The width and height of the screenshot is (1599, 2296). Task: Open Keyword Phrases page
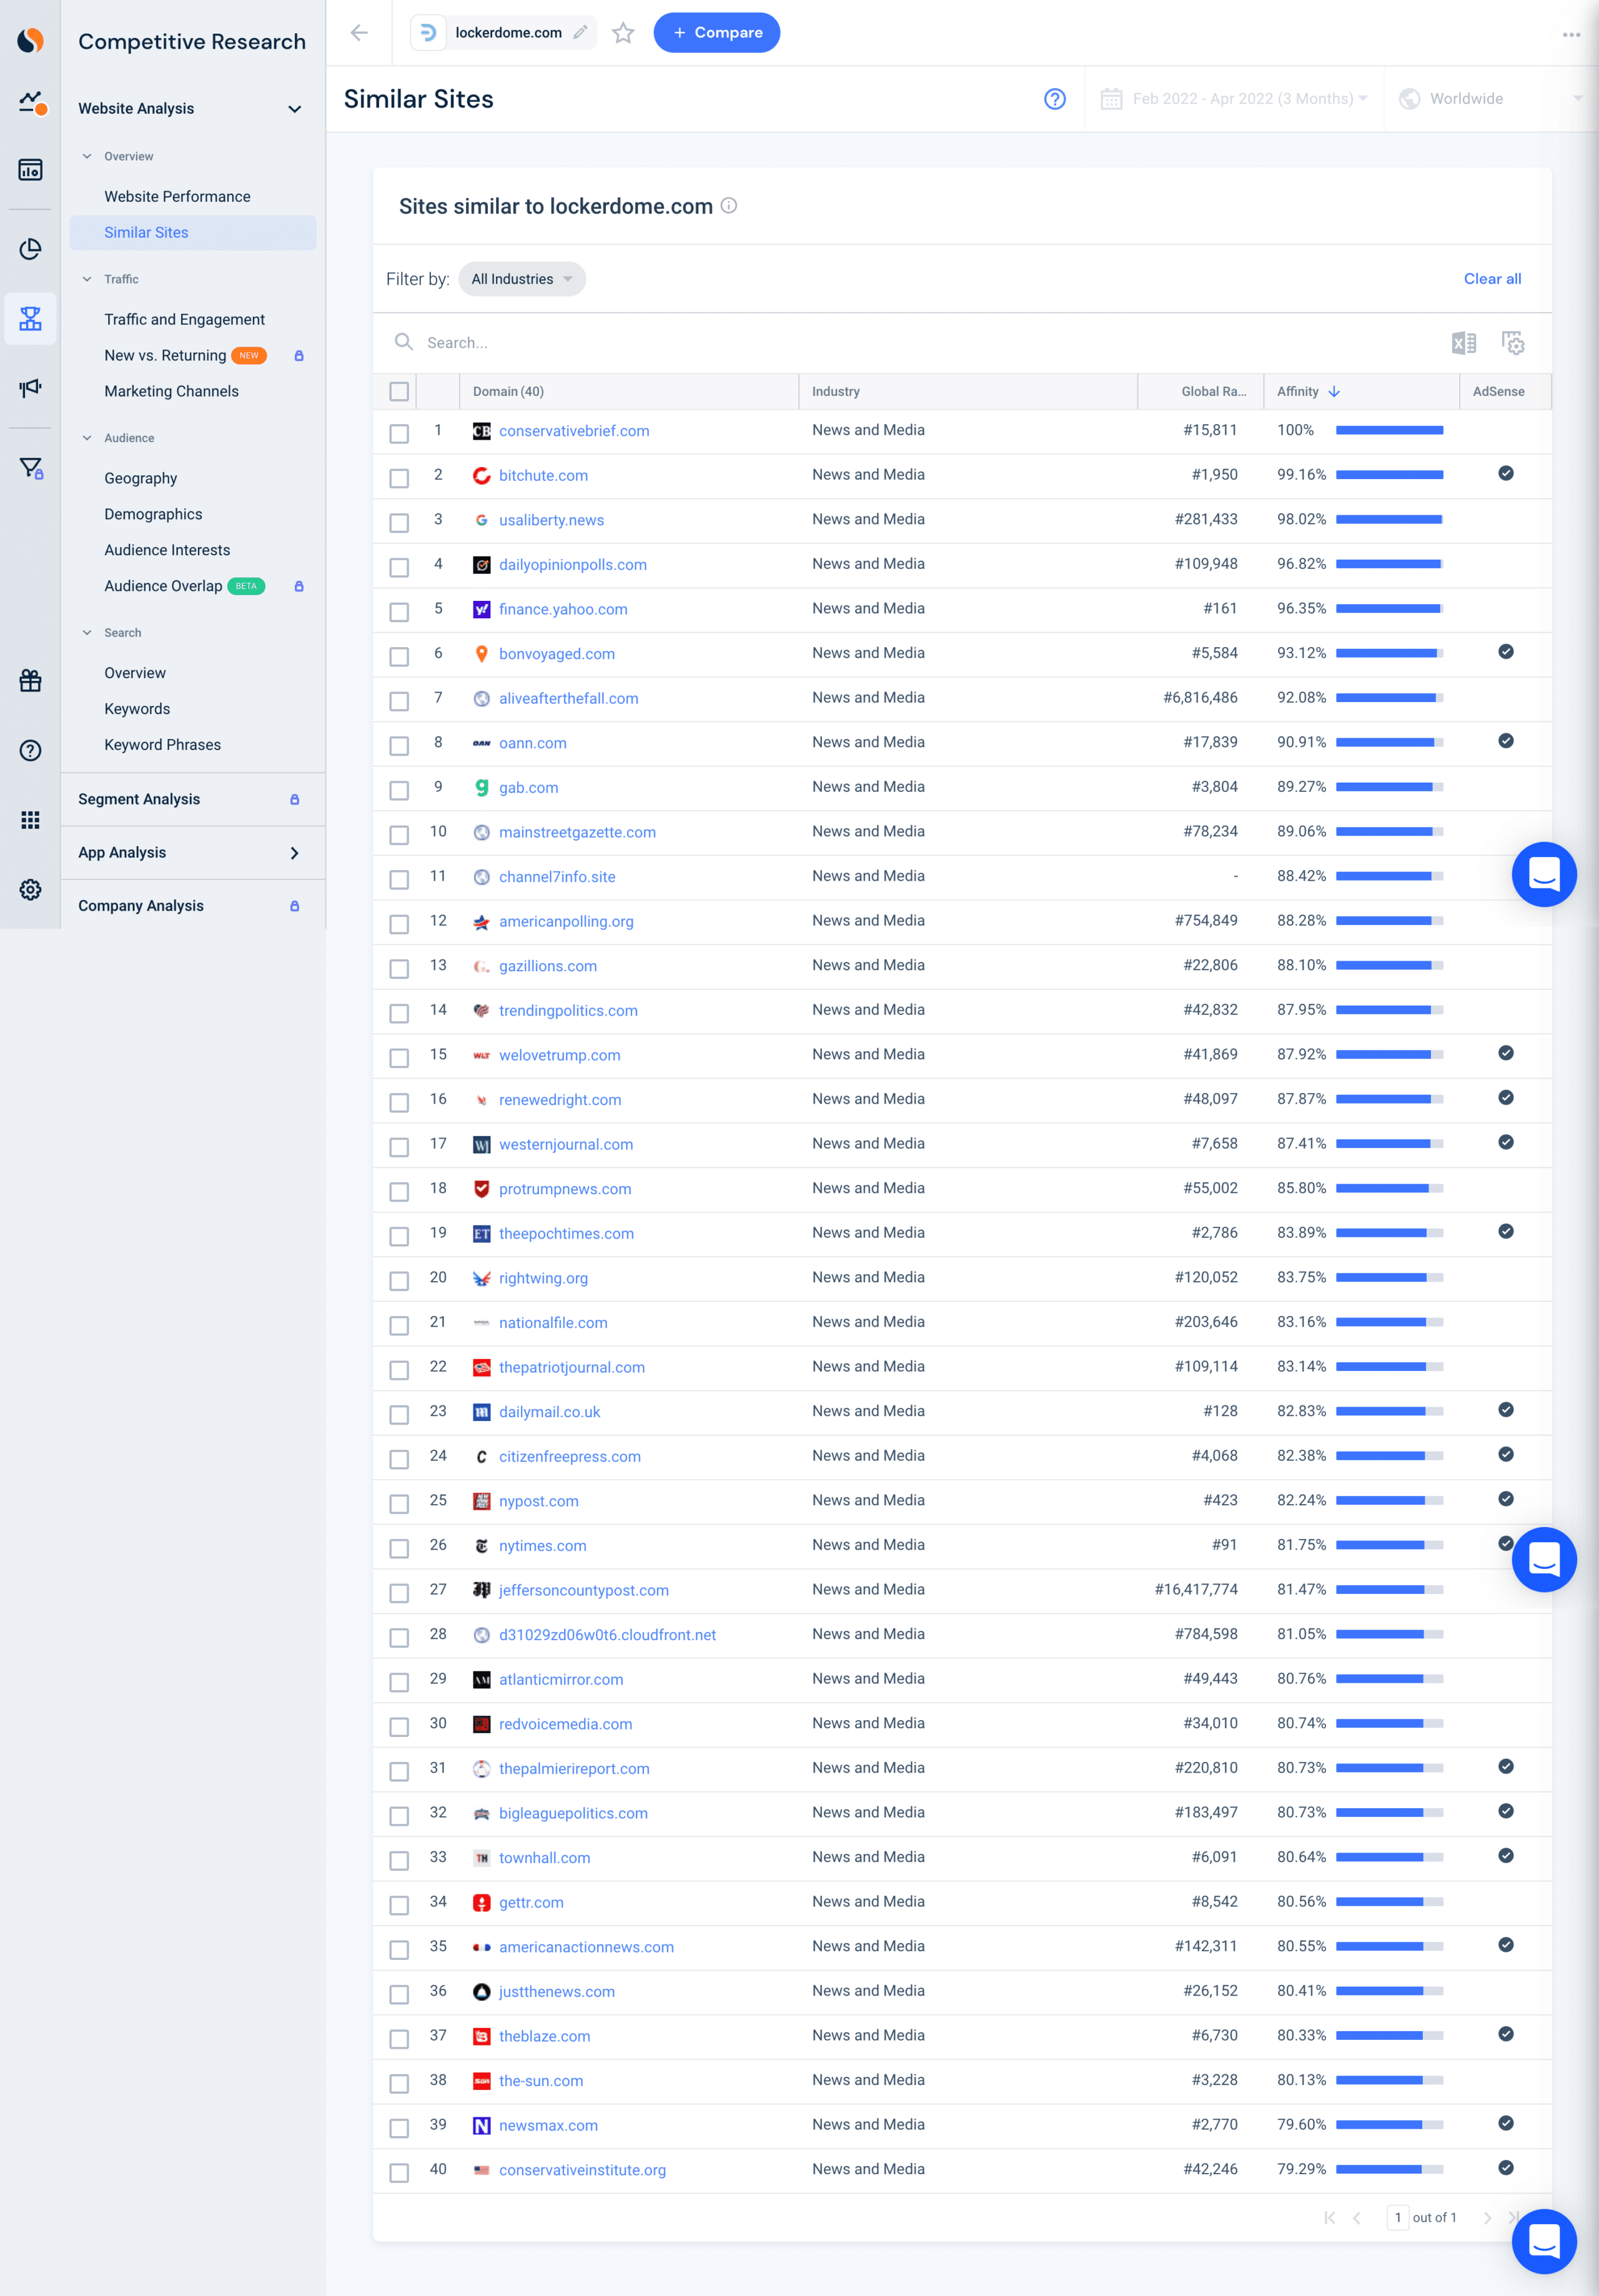[x=162, y=745]
